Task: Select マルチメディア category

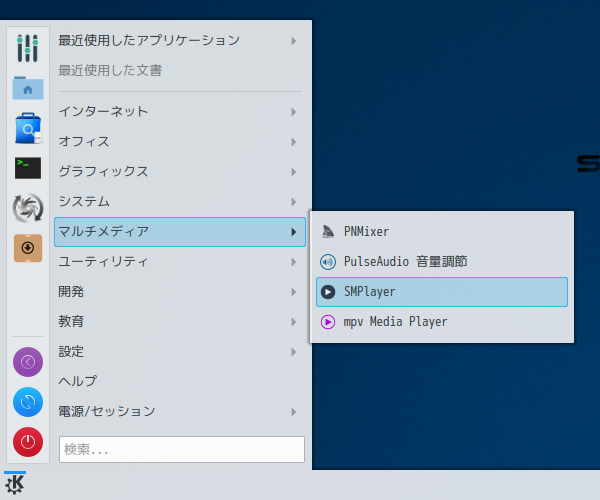Action: click(180, 232)
